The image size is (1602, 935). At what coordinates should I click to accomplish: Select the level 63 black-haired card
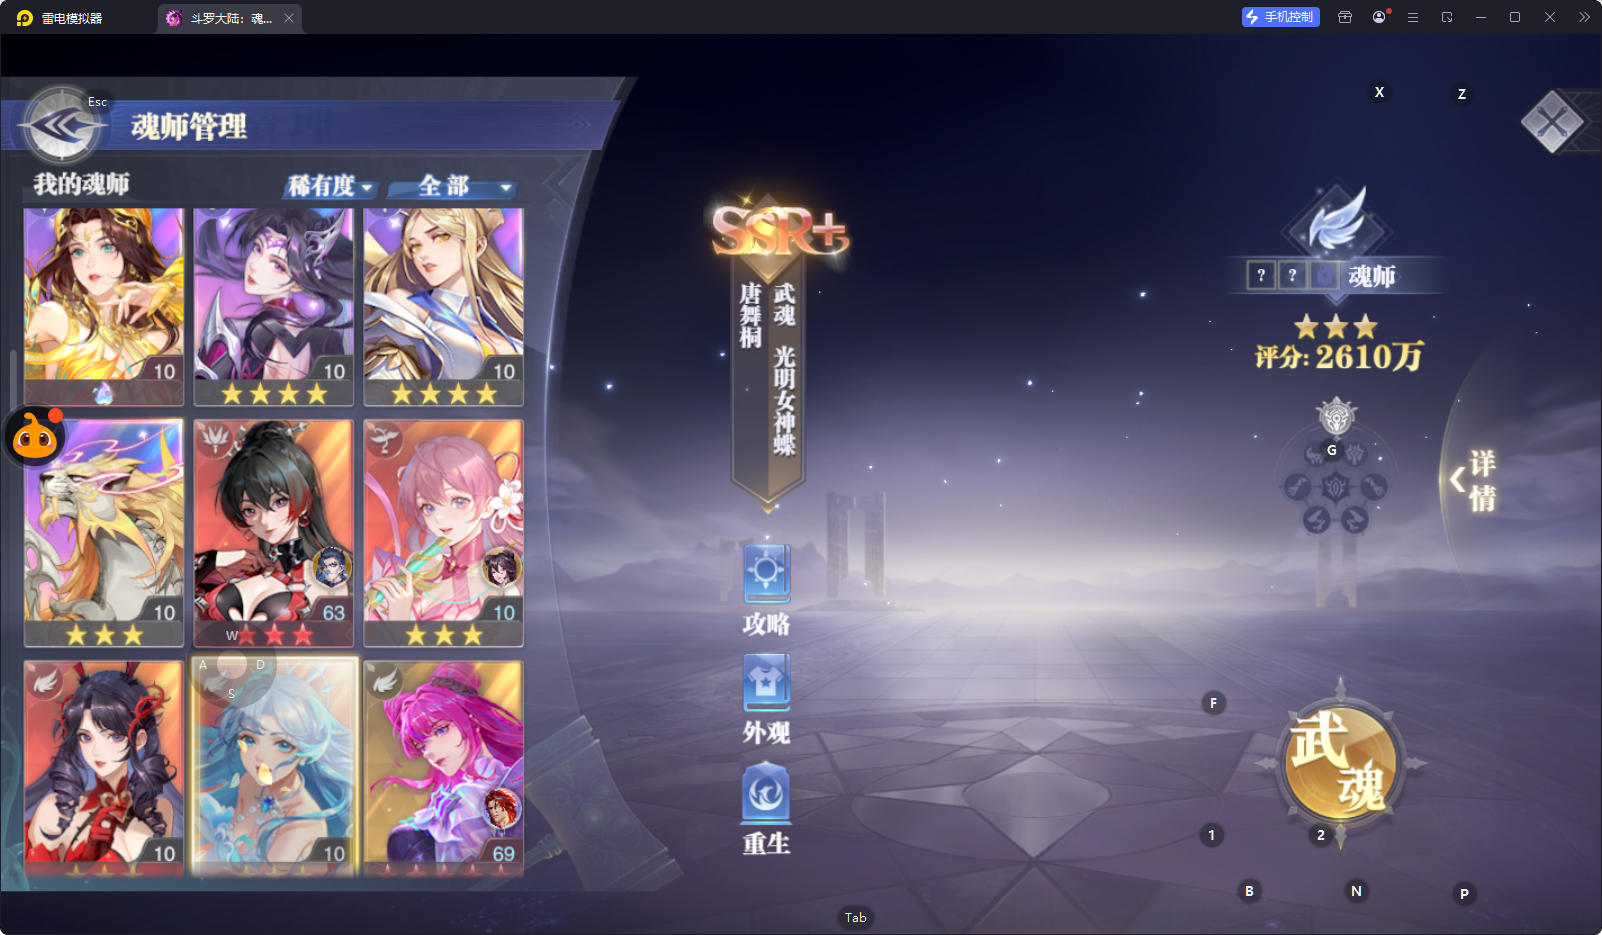(x=274, y=533)
